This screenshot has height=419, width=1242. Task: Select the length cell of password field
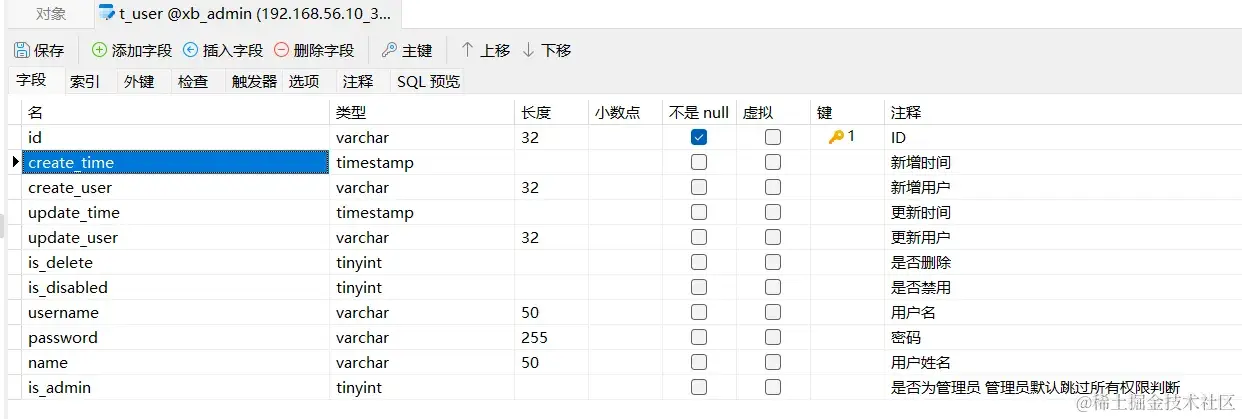551,337
